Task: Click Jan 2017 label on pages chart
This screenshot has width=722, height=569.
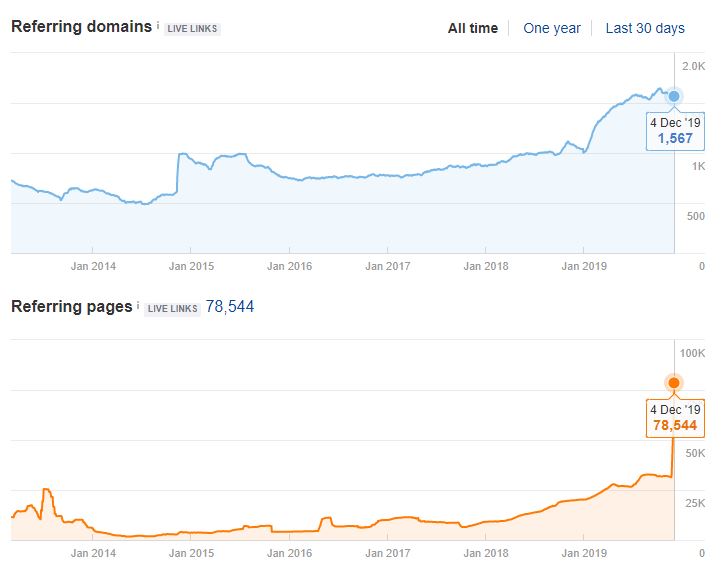Action: [387, 553]
